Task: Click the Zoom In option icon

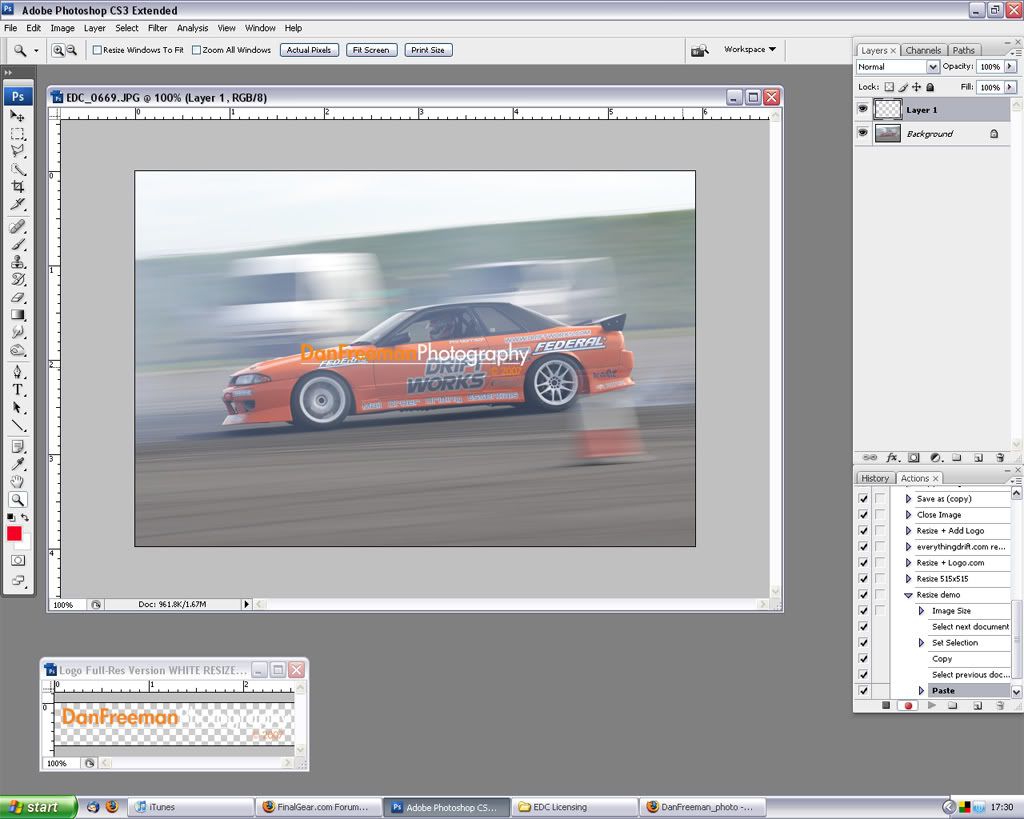Action: pyautogui.click(x=58, y=50)
